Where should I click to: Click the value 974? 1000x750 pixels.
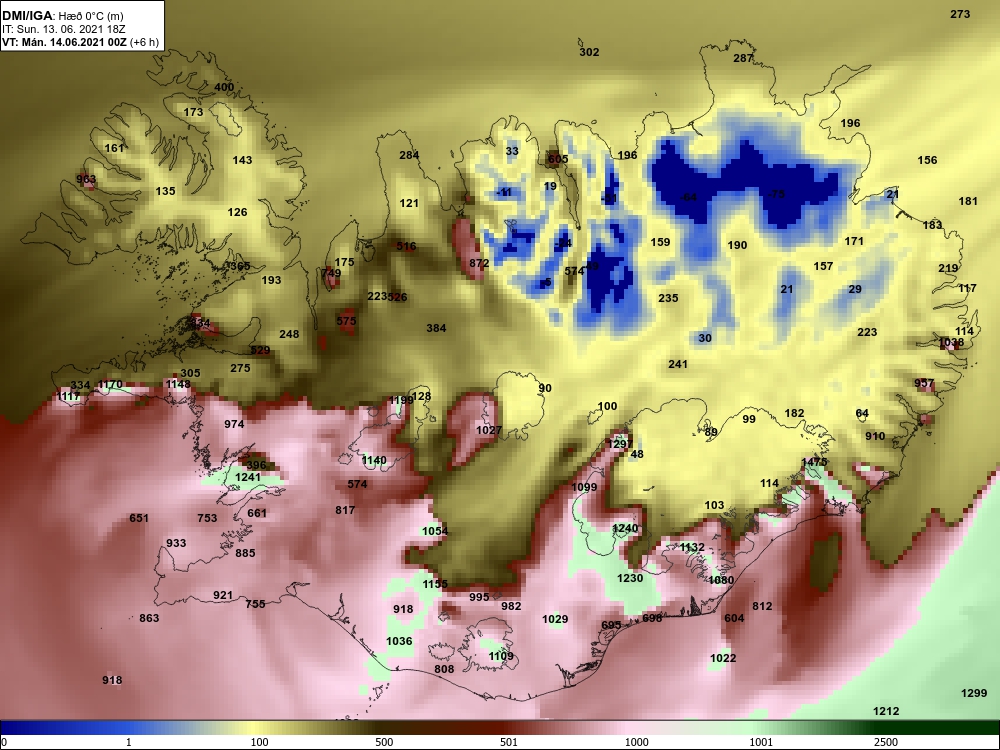coord(234,424)
